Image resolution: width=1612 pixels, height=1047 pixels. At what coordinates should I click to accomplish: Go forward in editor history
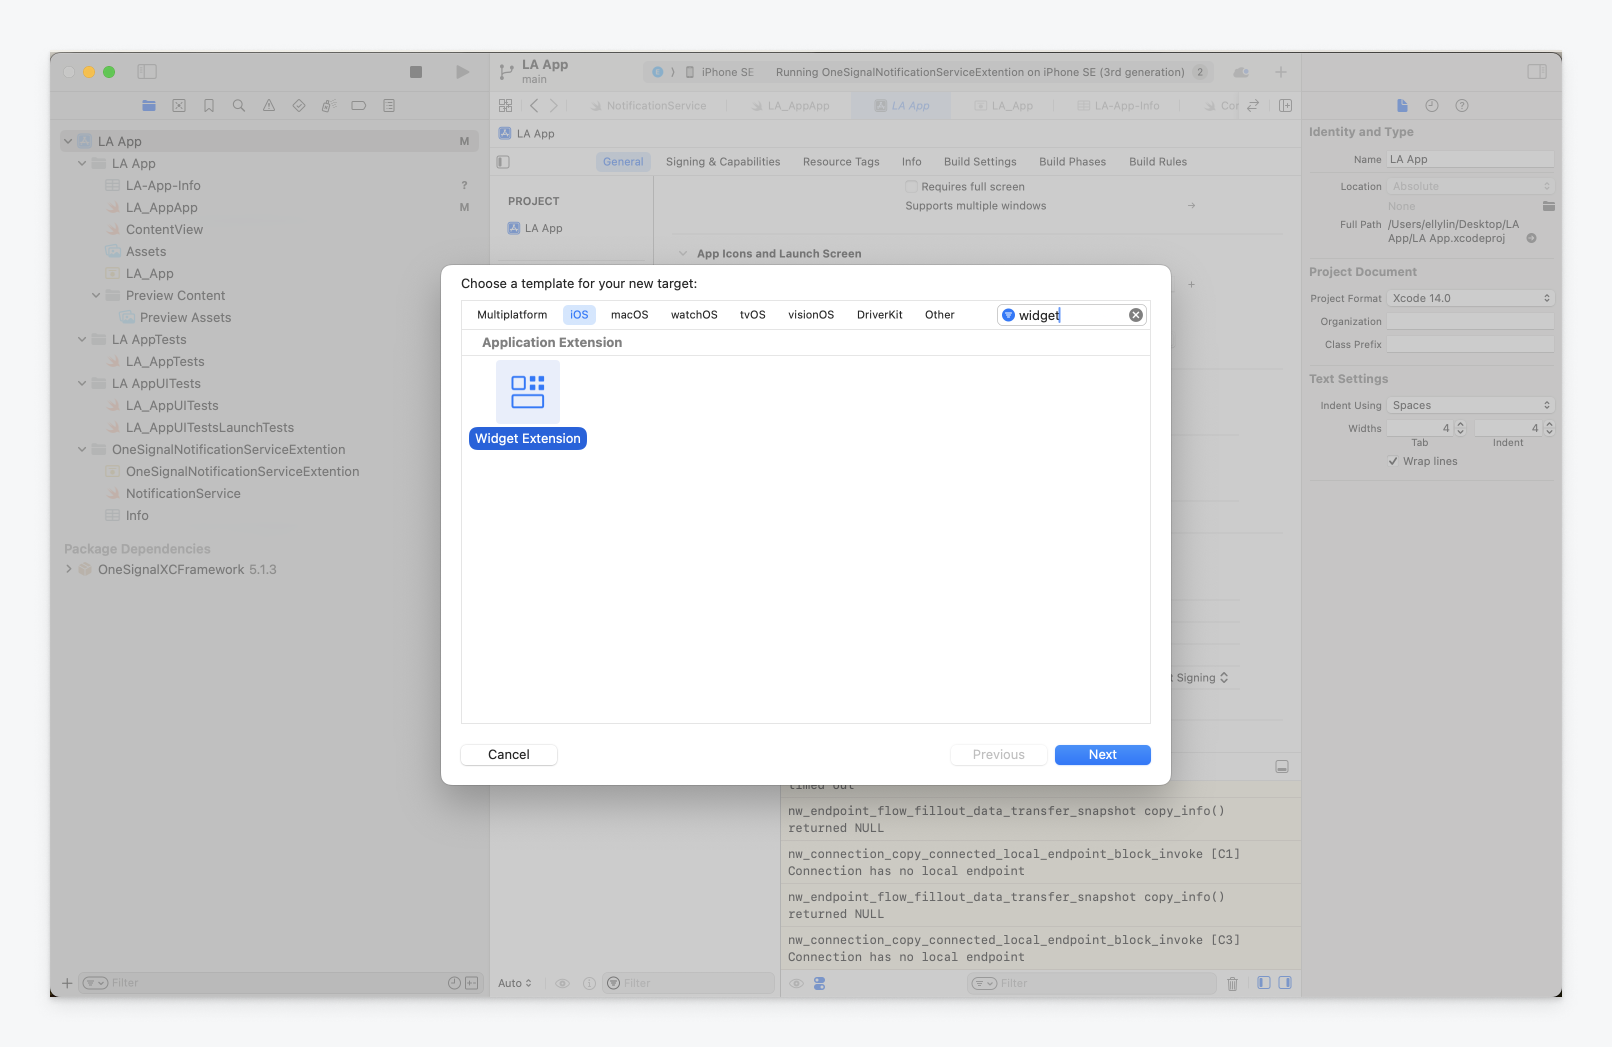[x=554, y=105]
